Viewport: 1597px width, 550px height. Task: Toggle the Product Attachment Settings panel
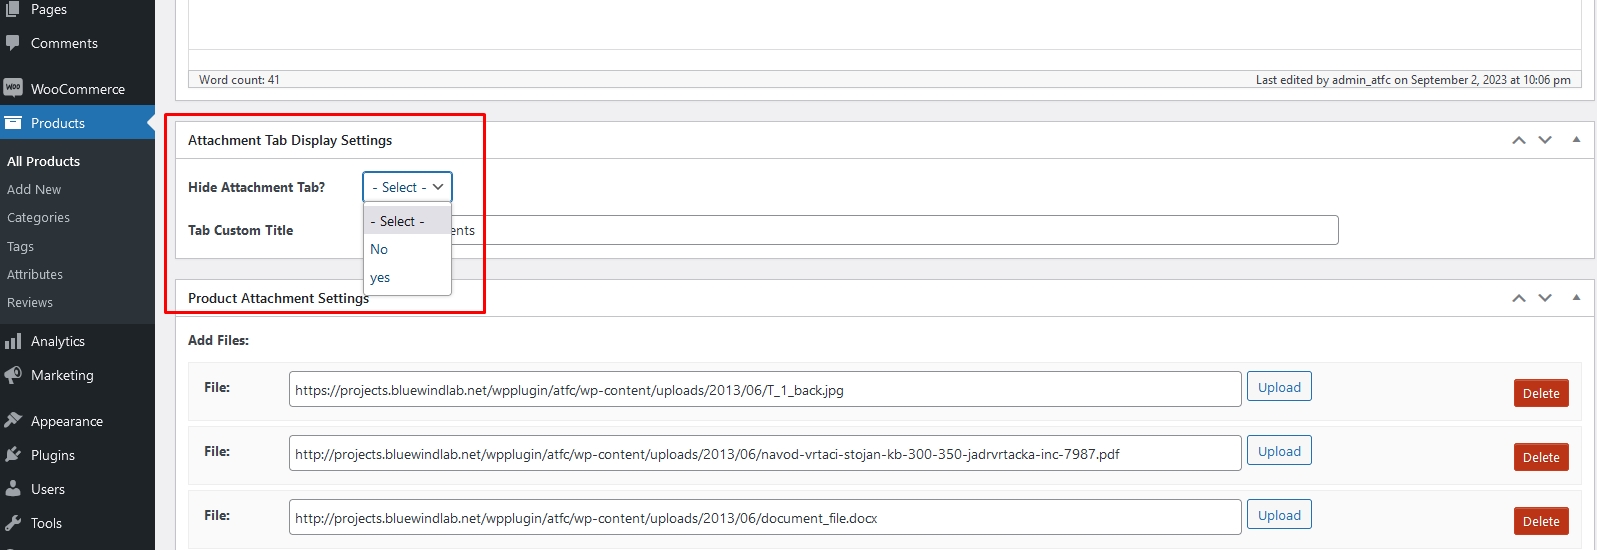pyautogui.click(x=1576, y=298)
